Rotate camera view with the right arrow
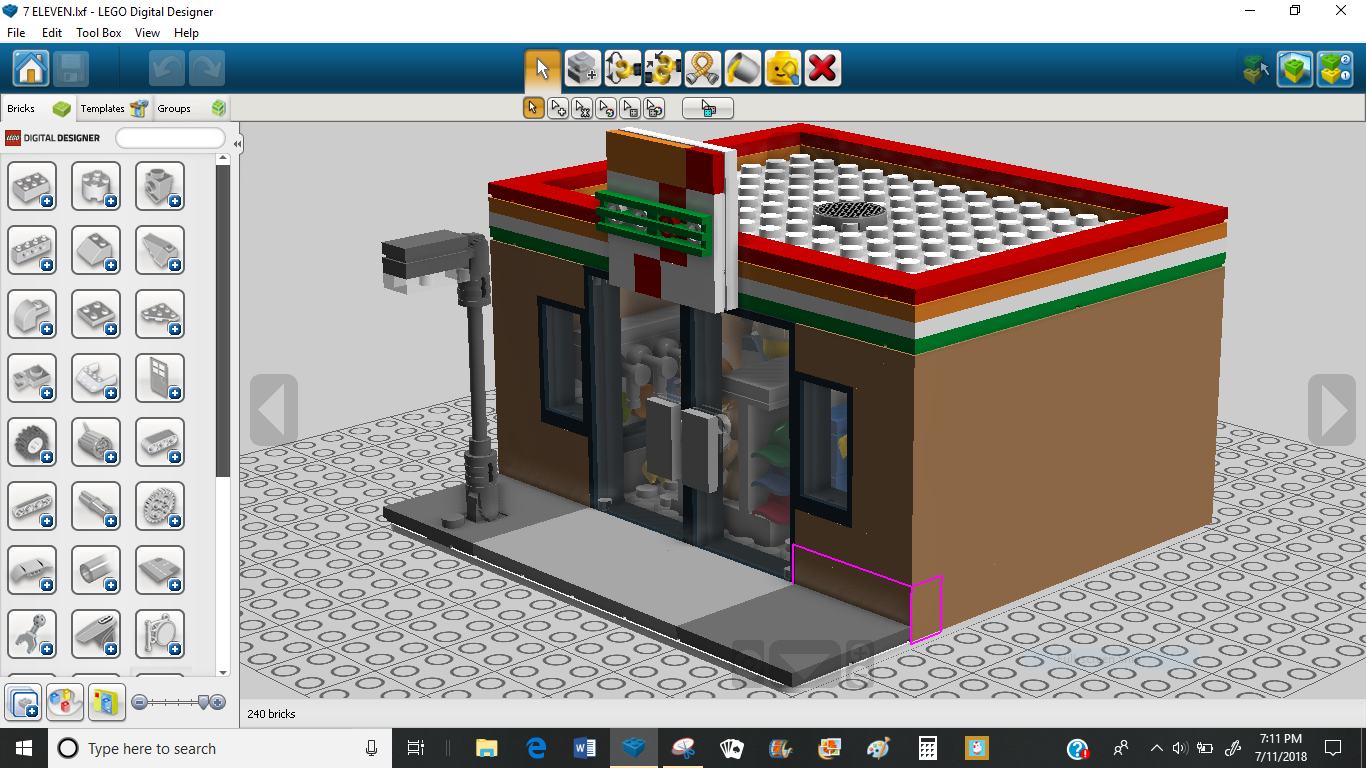1366x768 pixels. tap(1331, 410)
